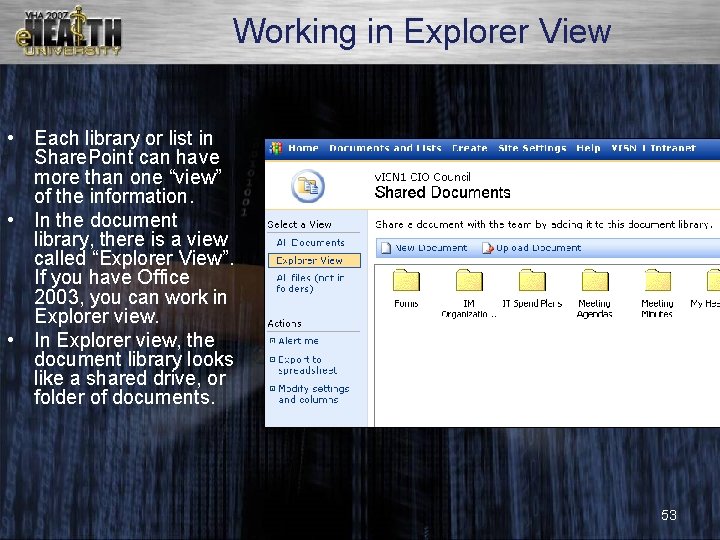Click the IT Spend Plans label
The width and height of the screenshot is (720, 540).
click(x=532, y=304)
